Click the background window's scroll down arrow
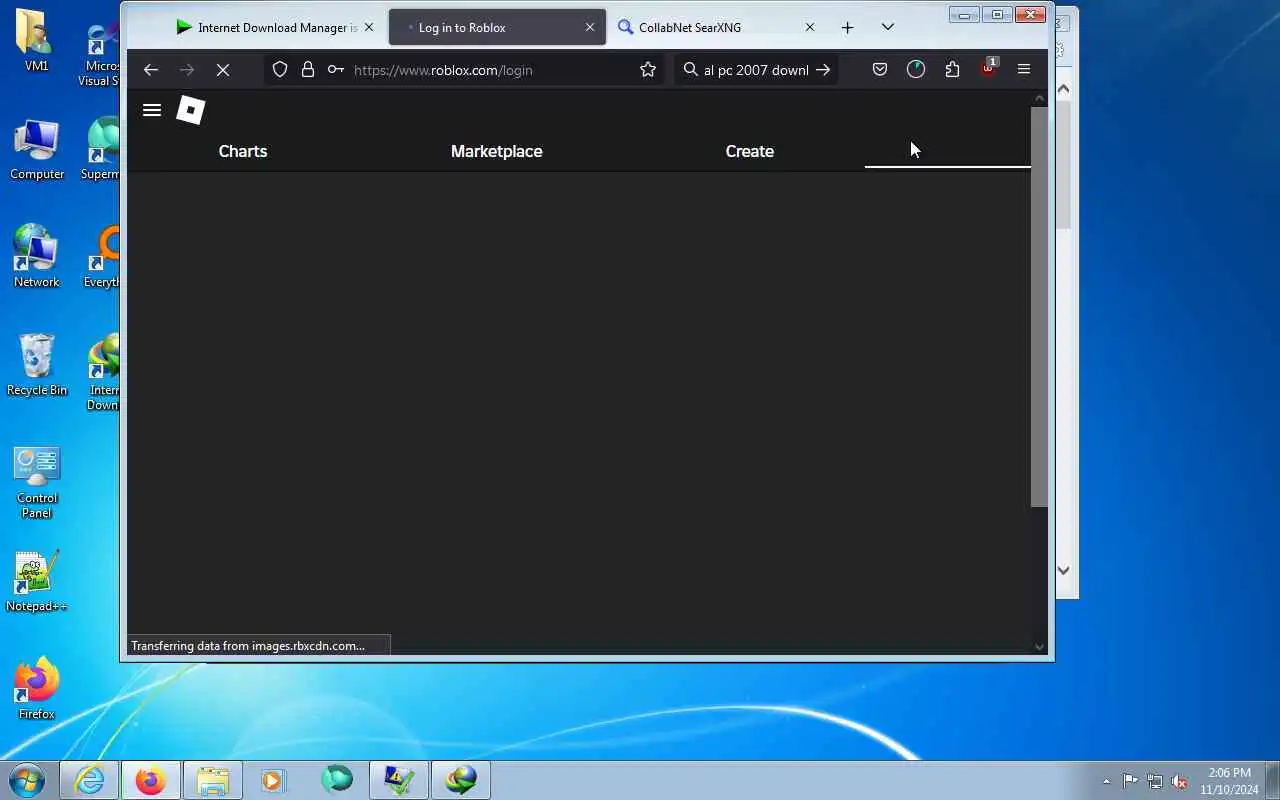Screen dimensions: 1280x800 [x=1064, y=570]
